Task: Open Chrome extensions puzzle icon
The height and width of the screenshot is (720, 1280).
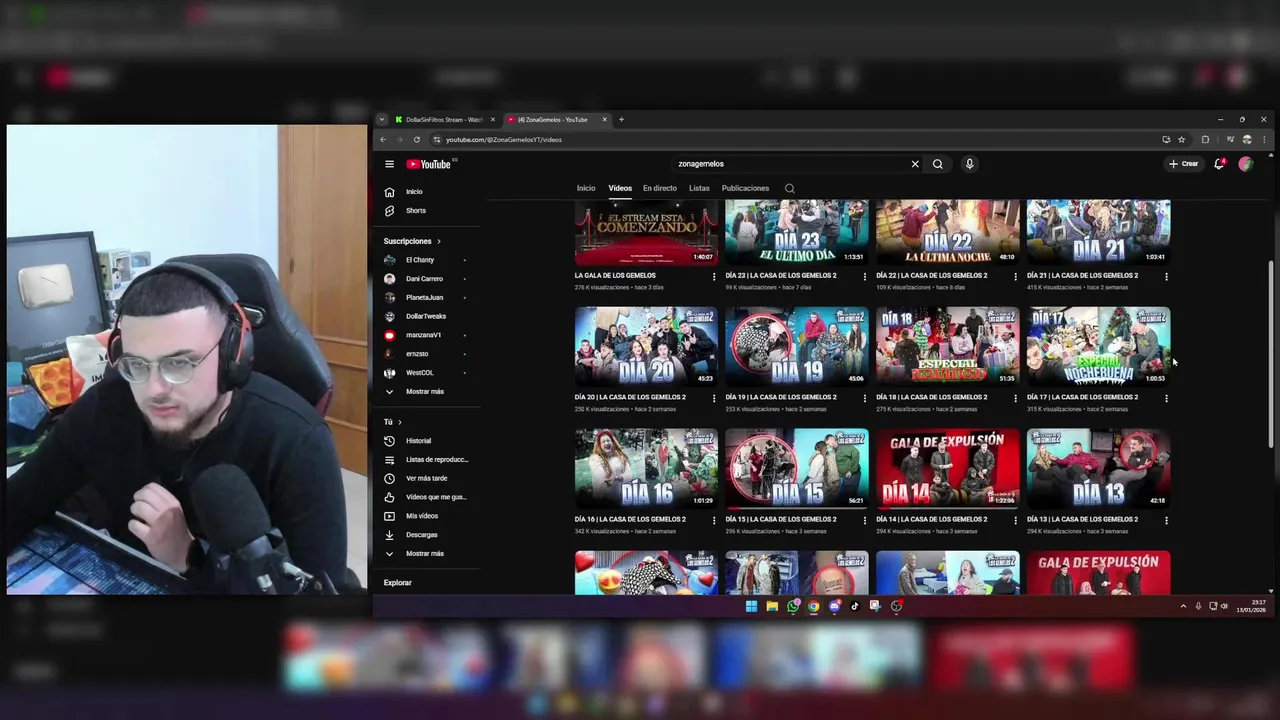Action: click(x=1205, y=140)
